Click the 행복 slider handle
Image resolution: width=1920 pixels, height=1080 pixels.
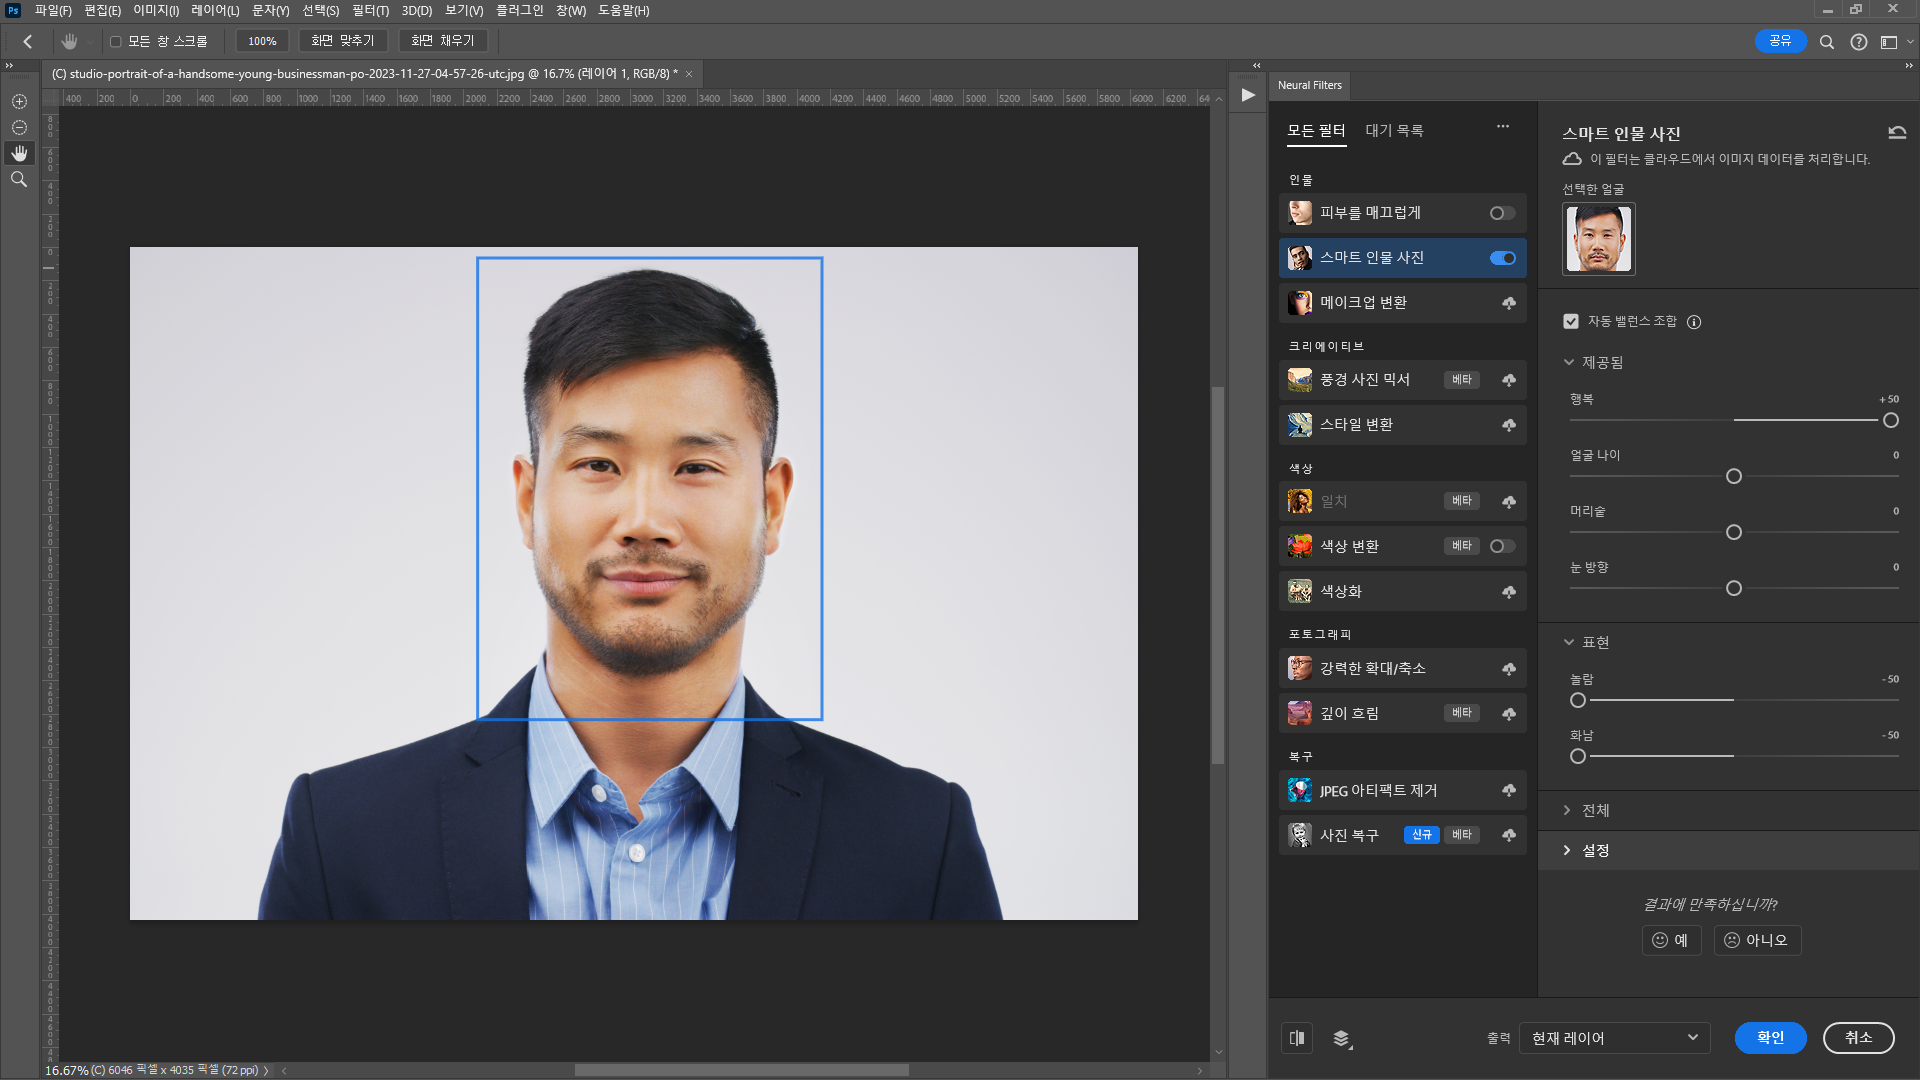coord(1890,420)
